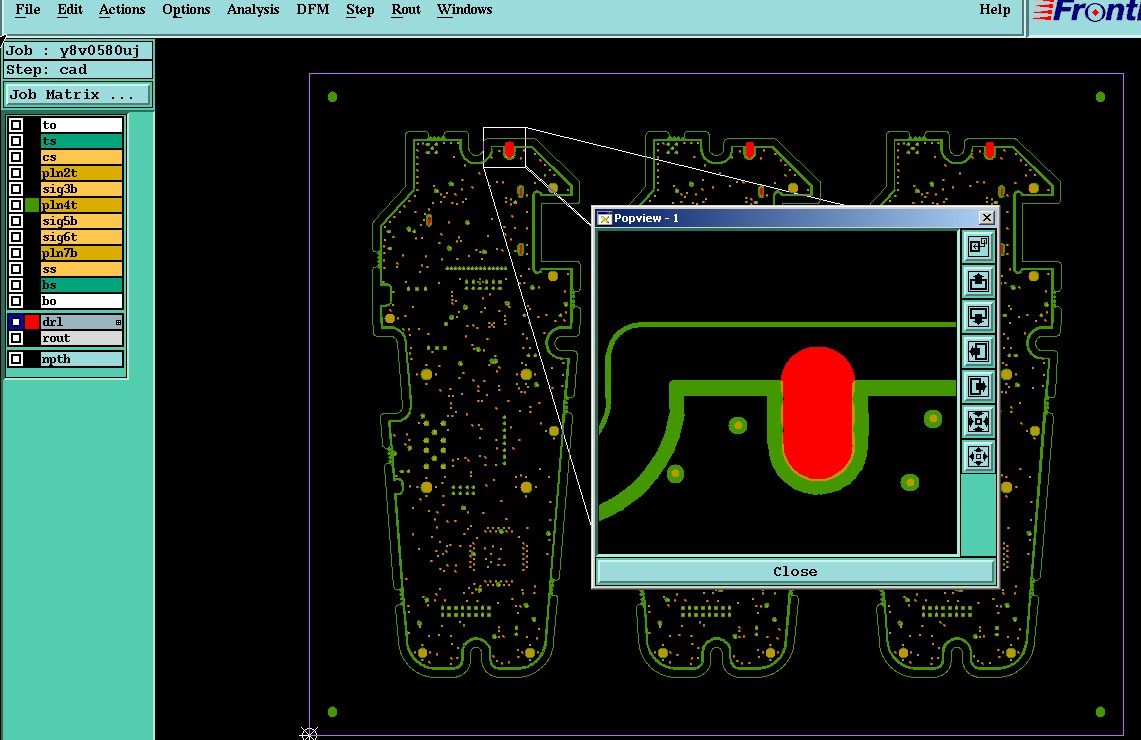Screen dimensions: 1141x740
Task: Pan the Popview to the right
Action: pyautogui.click(x=978, y=386)
